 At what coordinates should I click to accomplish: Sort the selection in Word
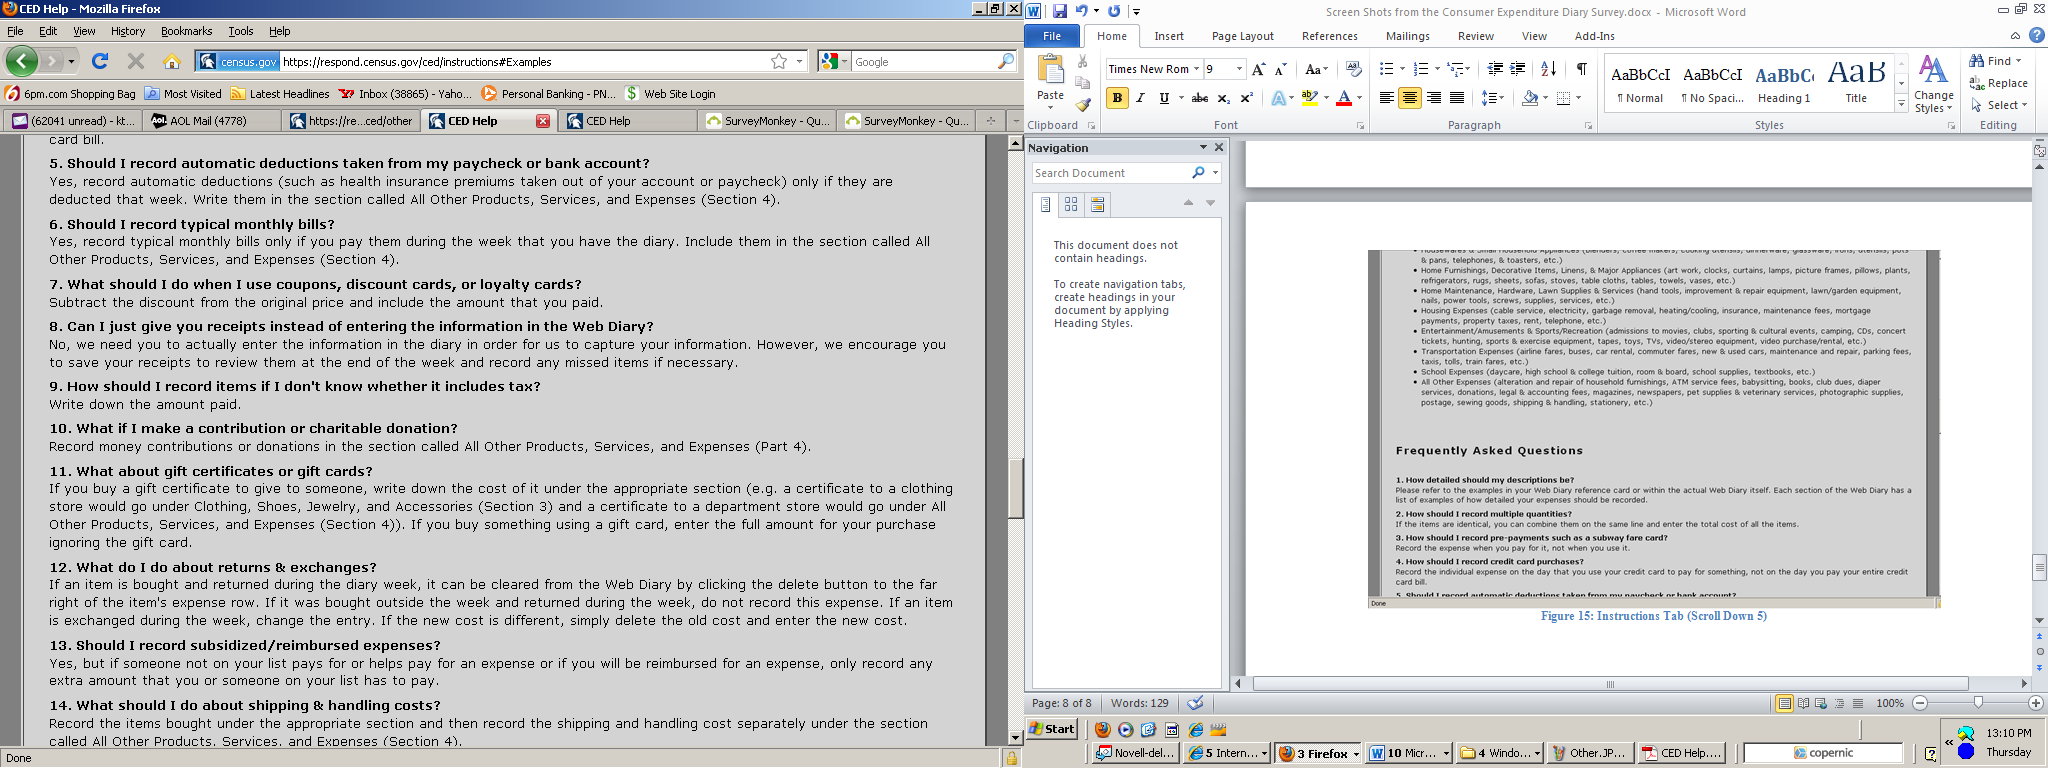[1548, 69]
